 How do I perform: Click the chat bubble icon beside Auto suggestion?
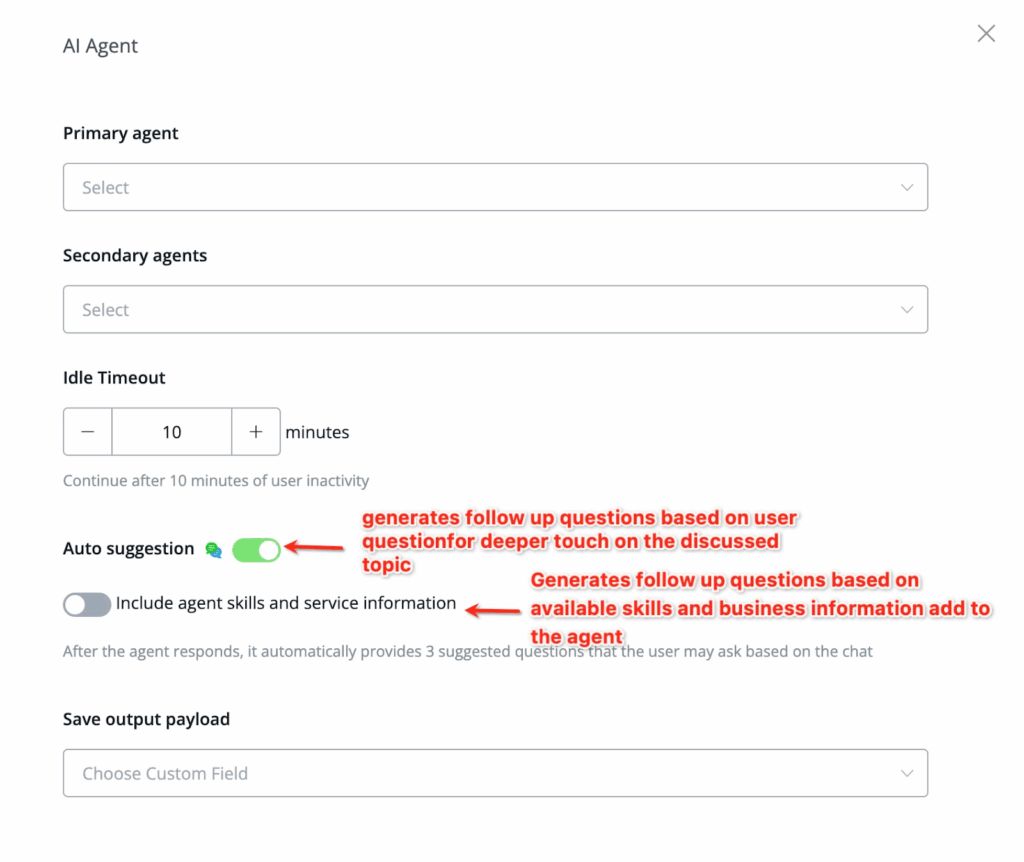click(213, 549)
